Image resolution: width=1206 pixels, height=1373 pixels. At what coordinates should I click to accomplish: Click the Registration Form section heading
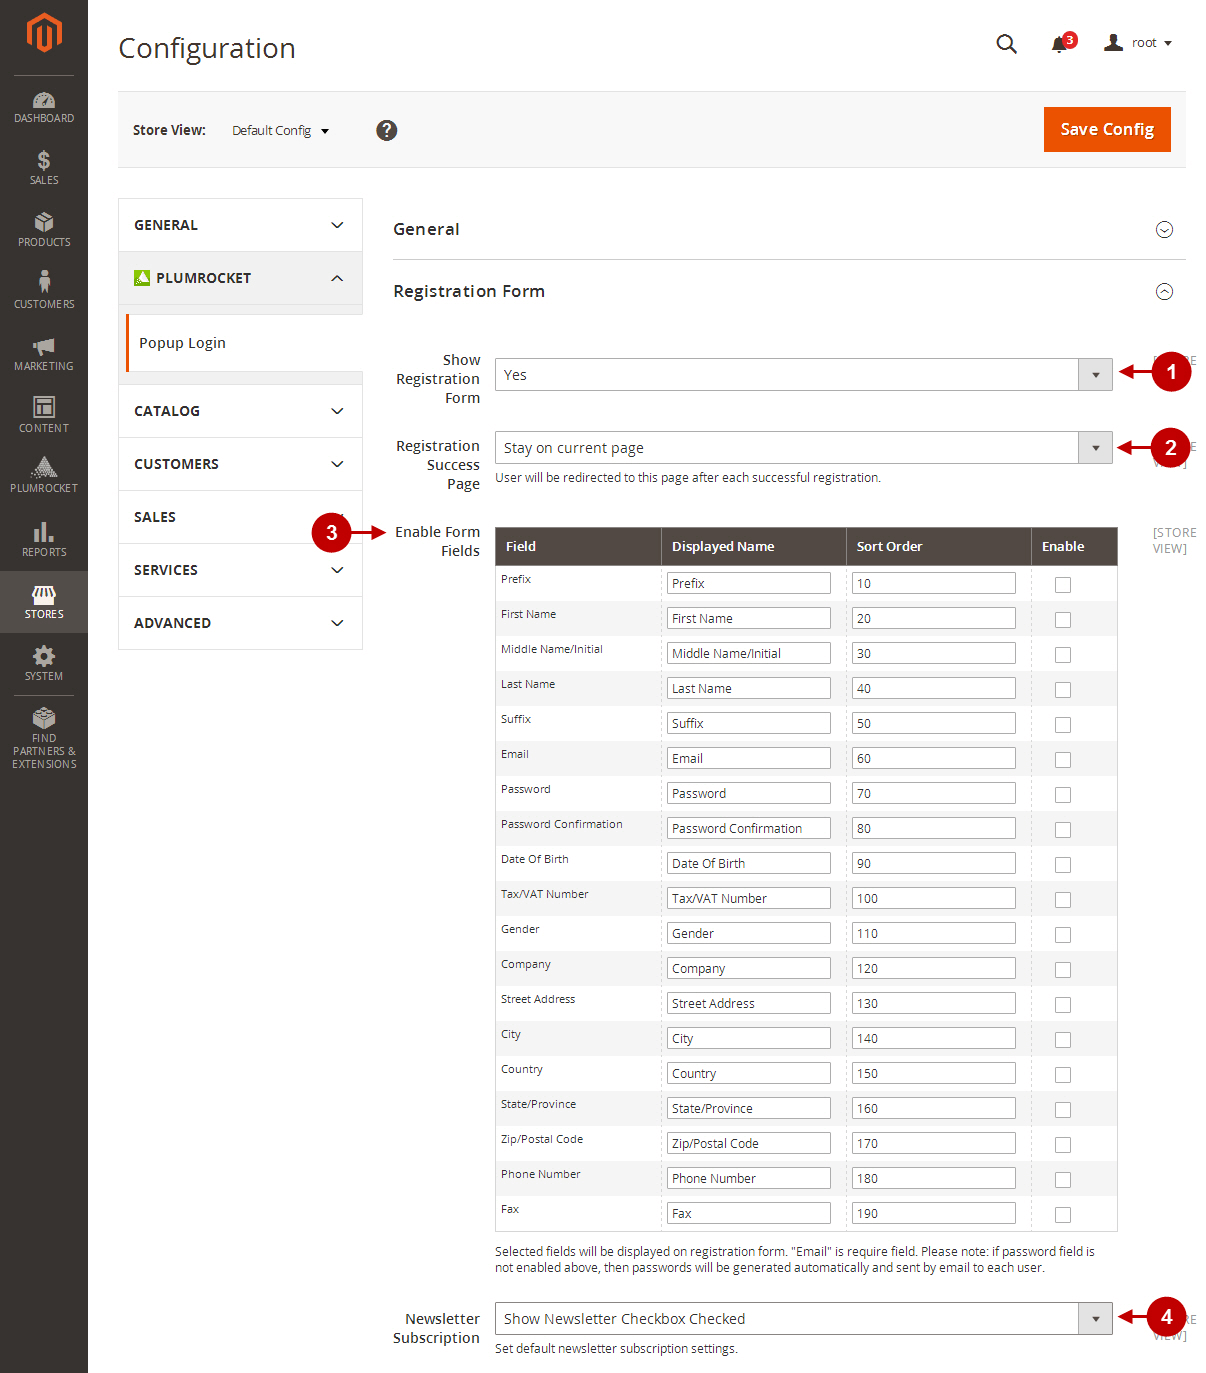coord(469,291)
